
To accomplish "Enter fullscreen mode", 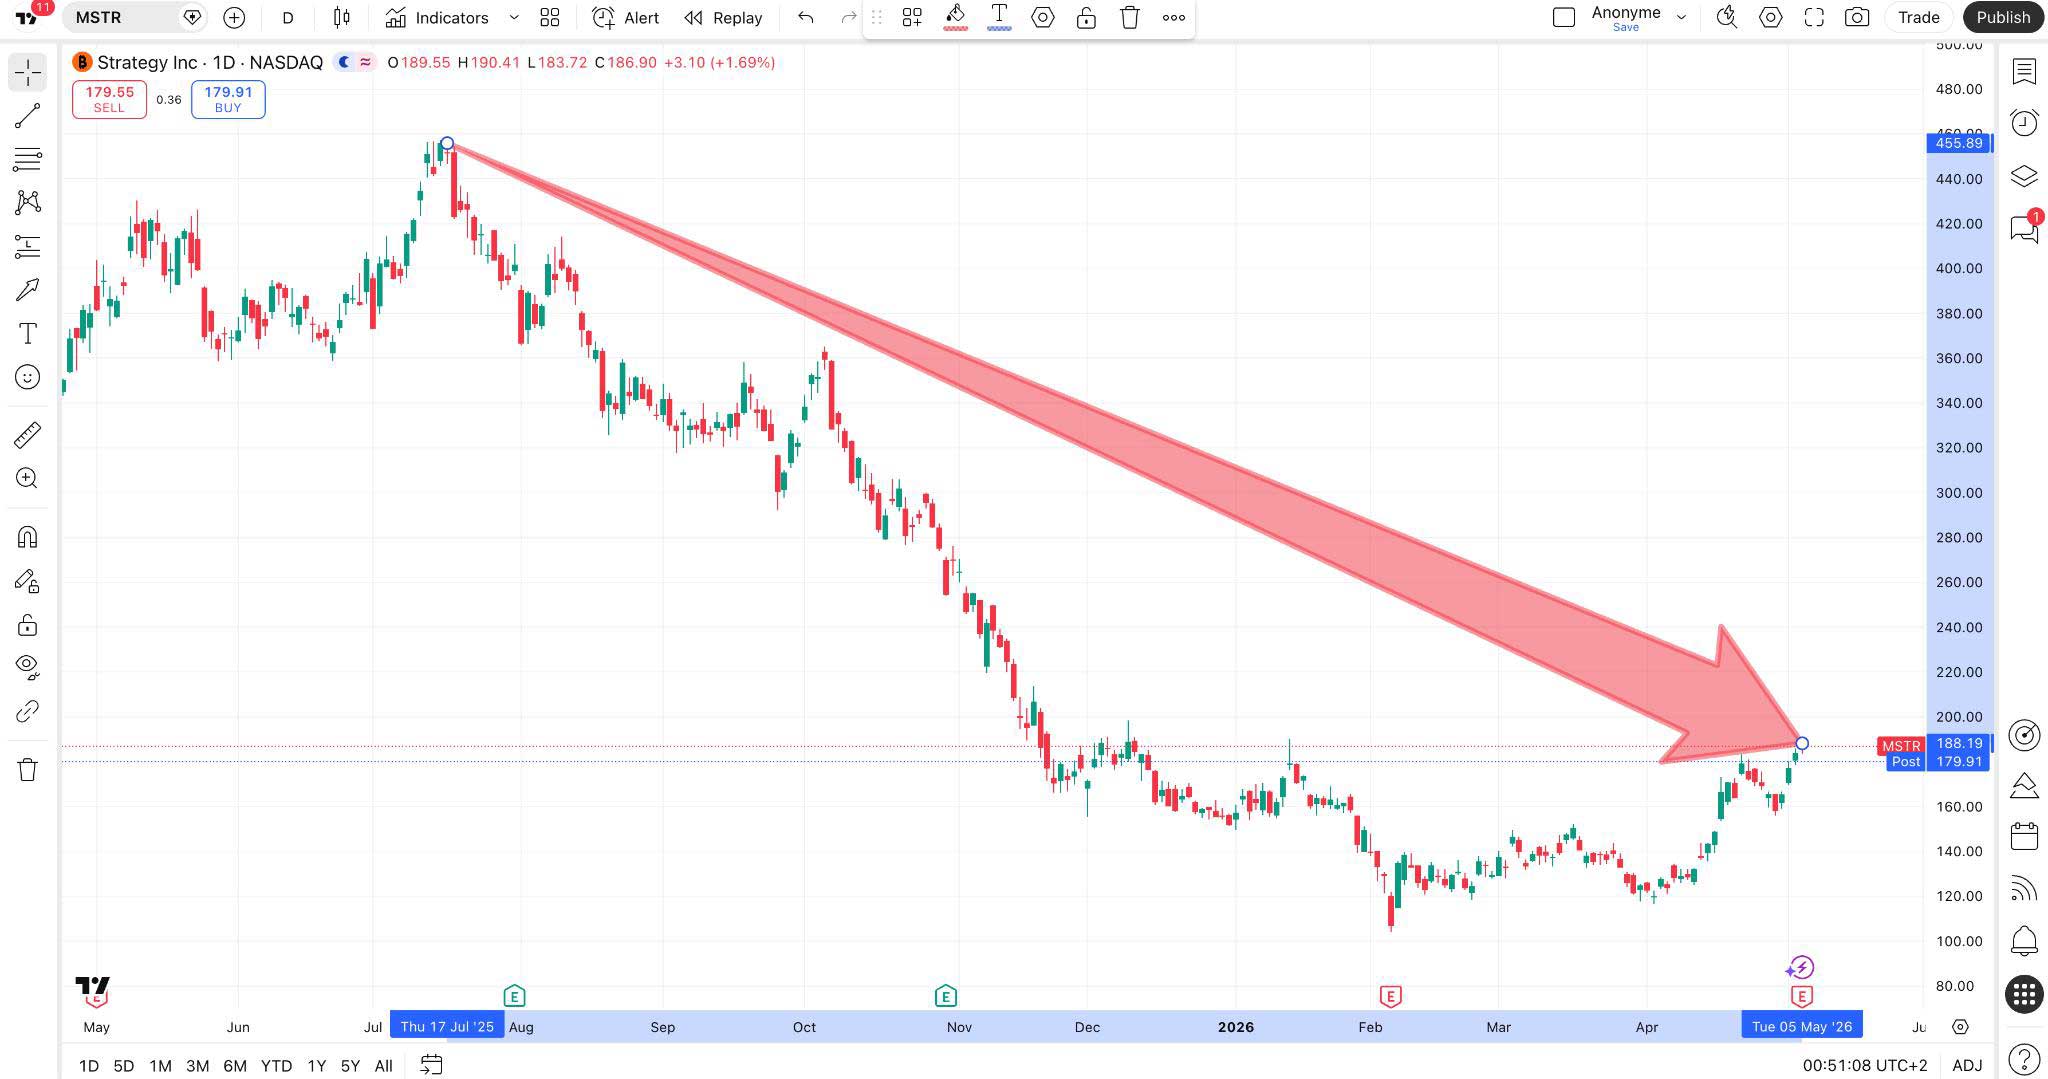I will 1814,17.
